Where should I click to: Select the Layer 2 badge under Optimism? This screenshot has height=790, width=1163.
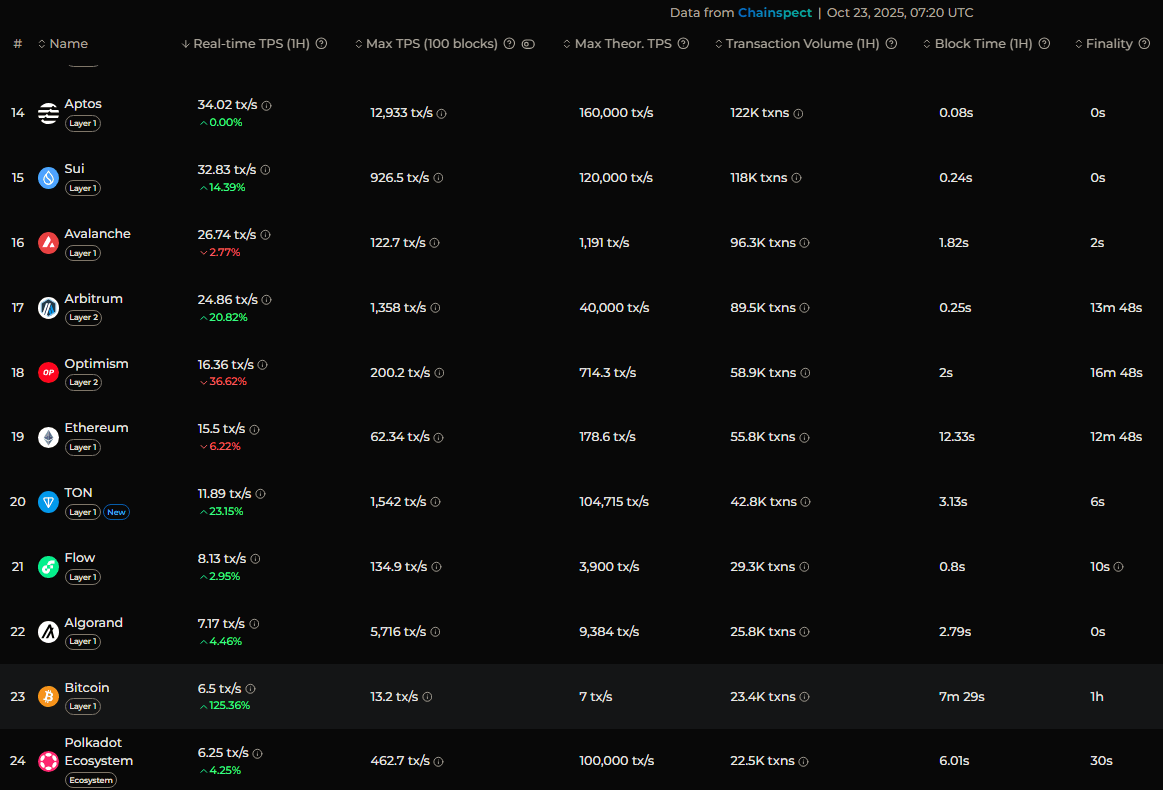pyautogui.click(x=82, y=382)
